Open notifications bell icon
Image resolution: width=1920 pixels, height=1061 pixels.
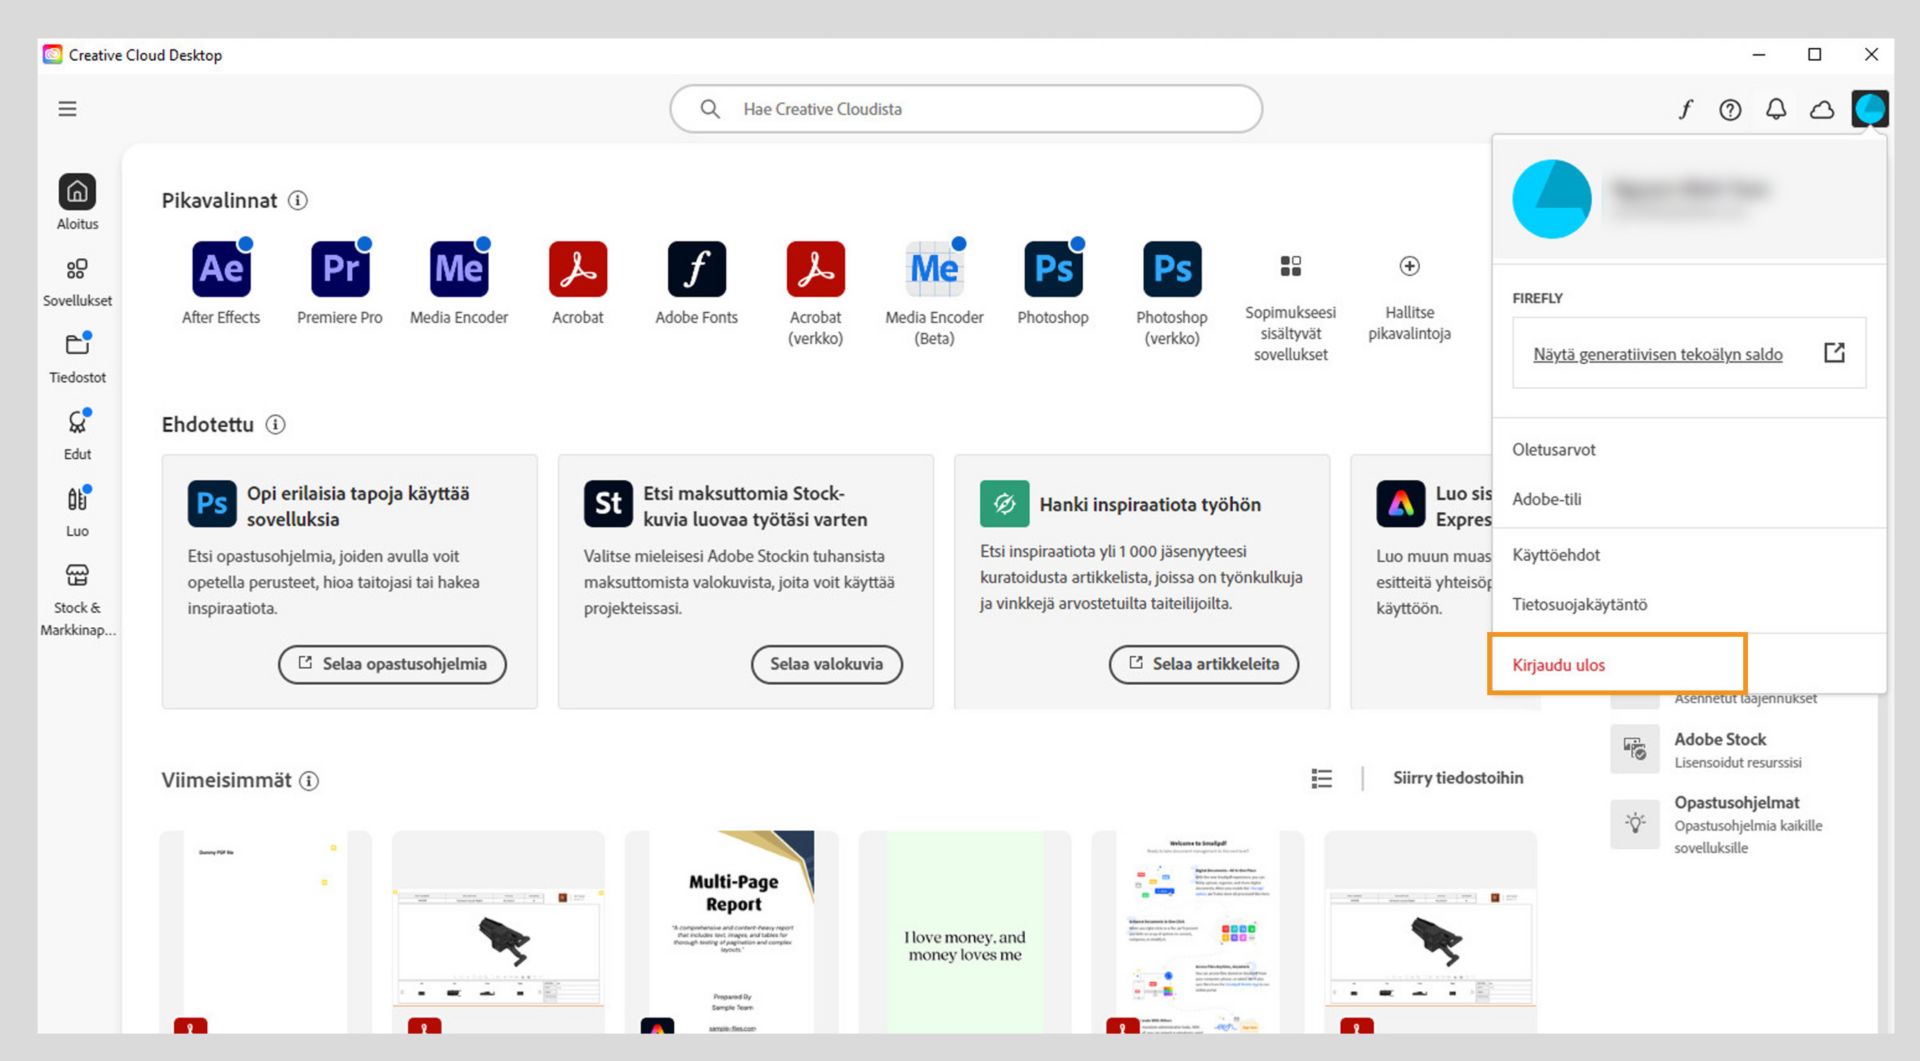1776,110
